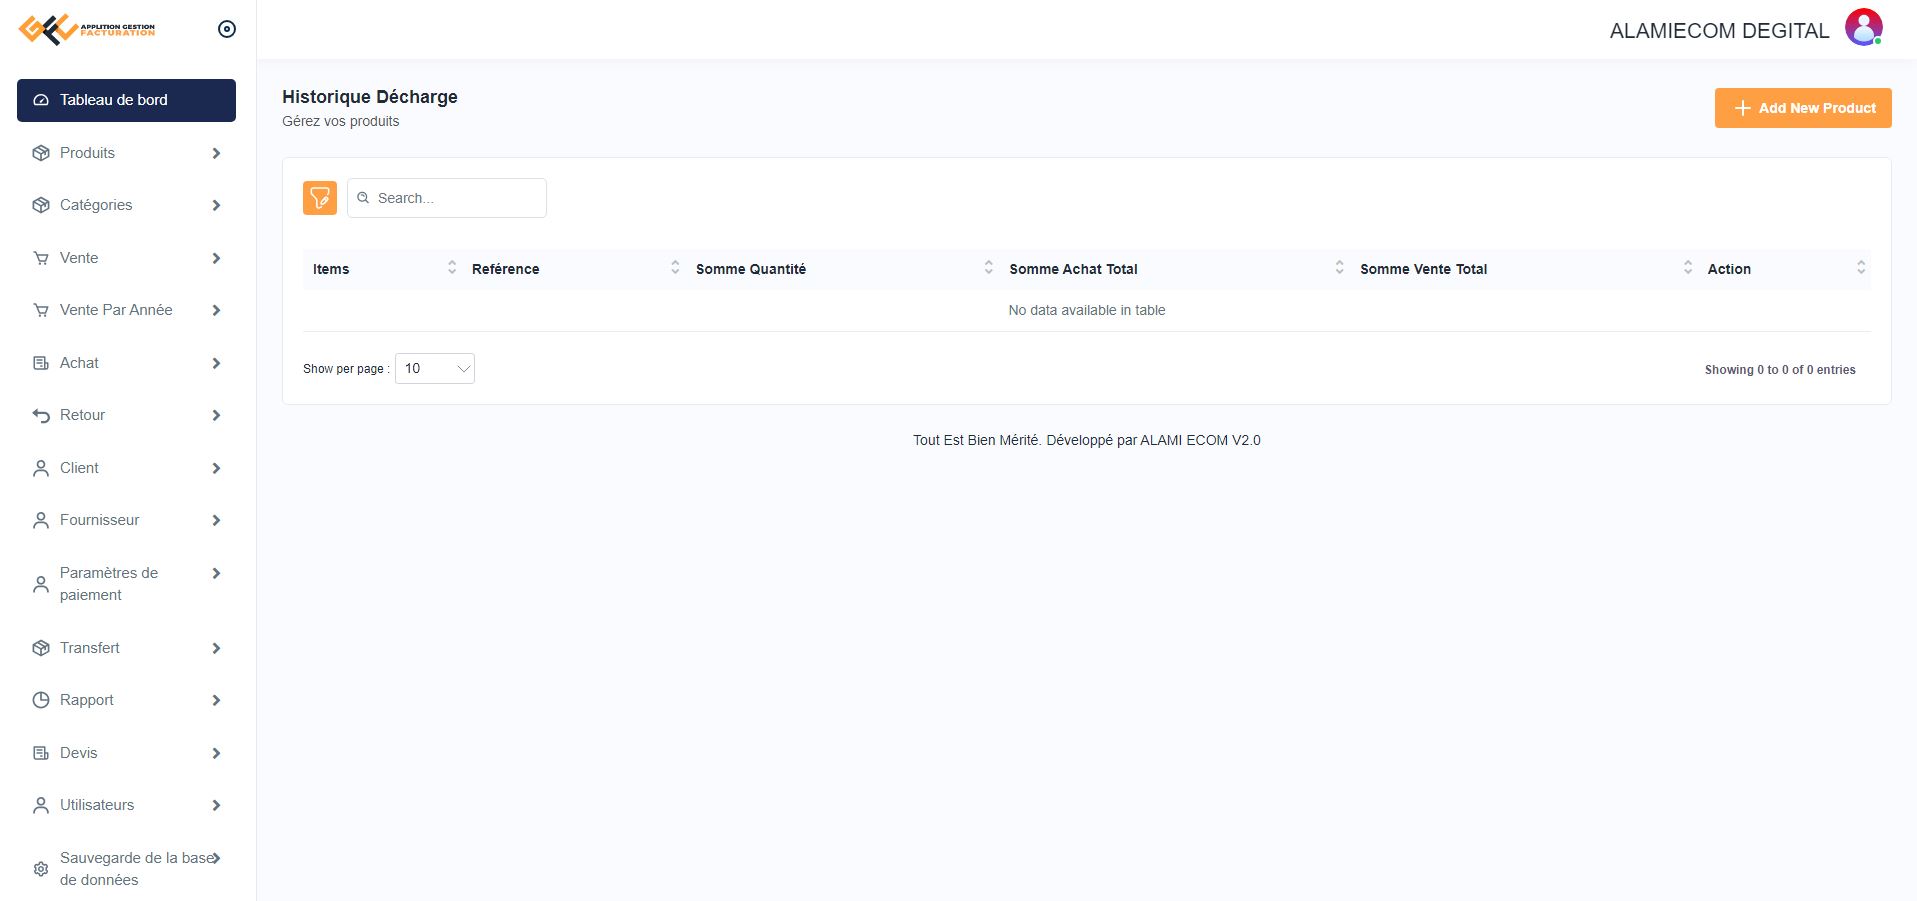Click the orange filter icon button
Image resolution: width=1917 pixels, height=901 pixels.
[320, 198]
